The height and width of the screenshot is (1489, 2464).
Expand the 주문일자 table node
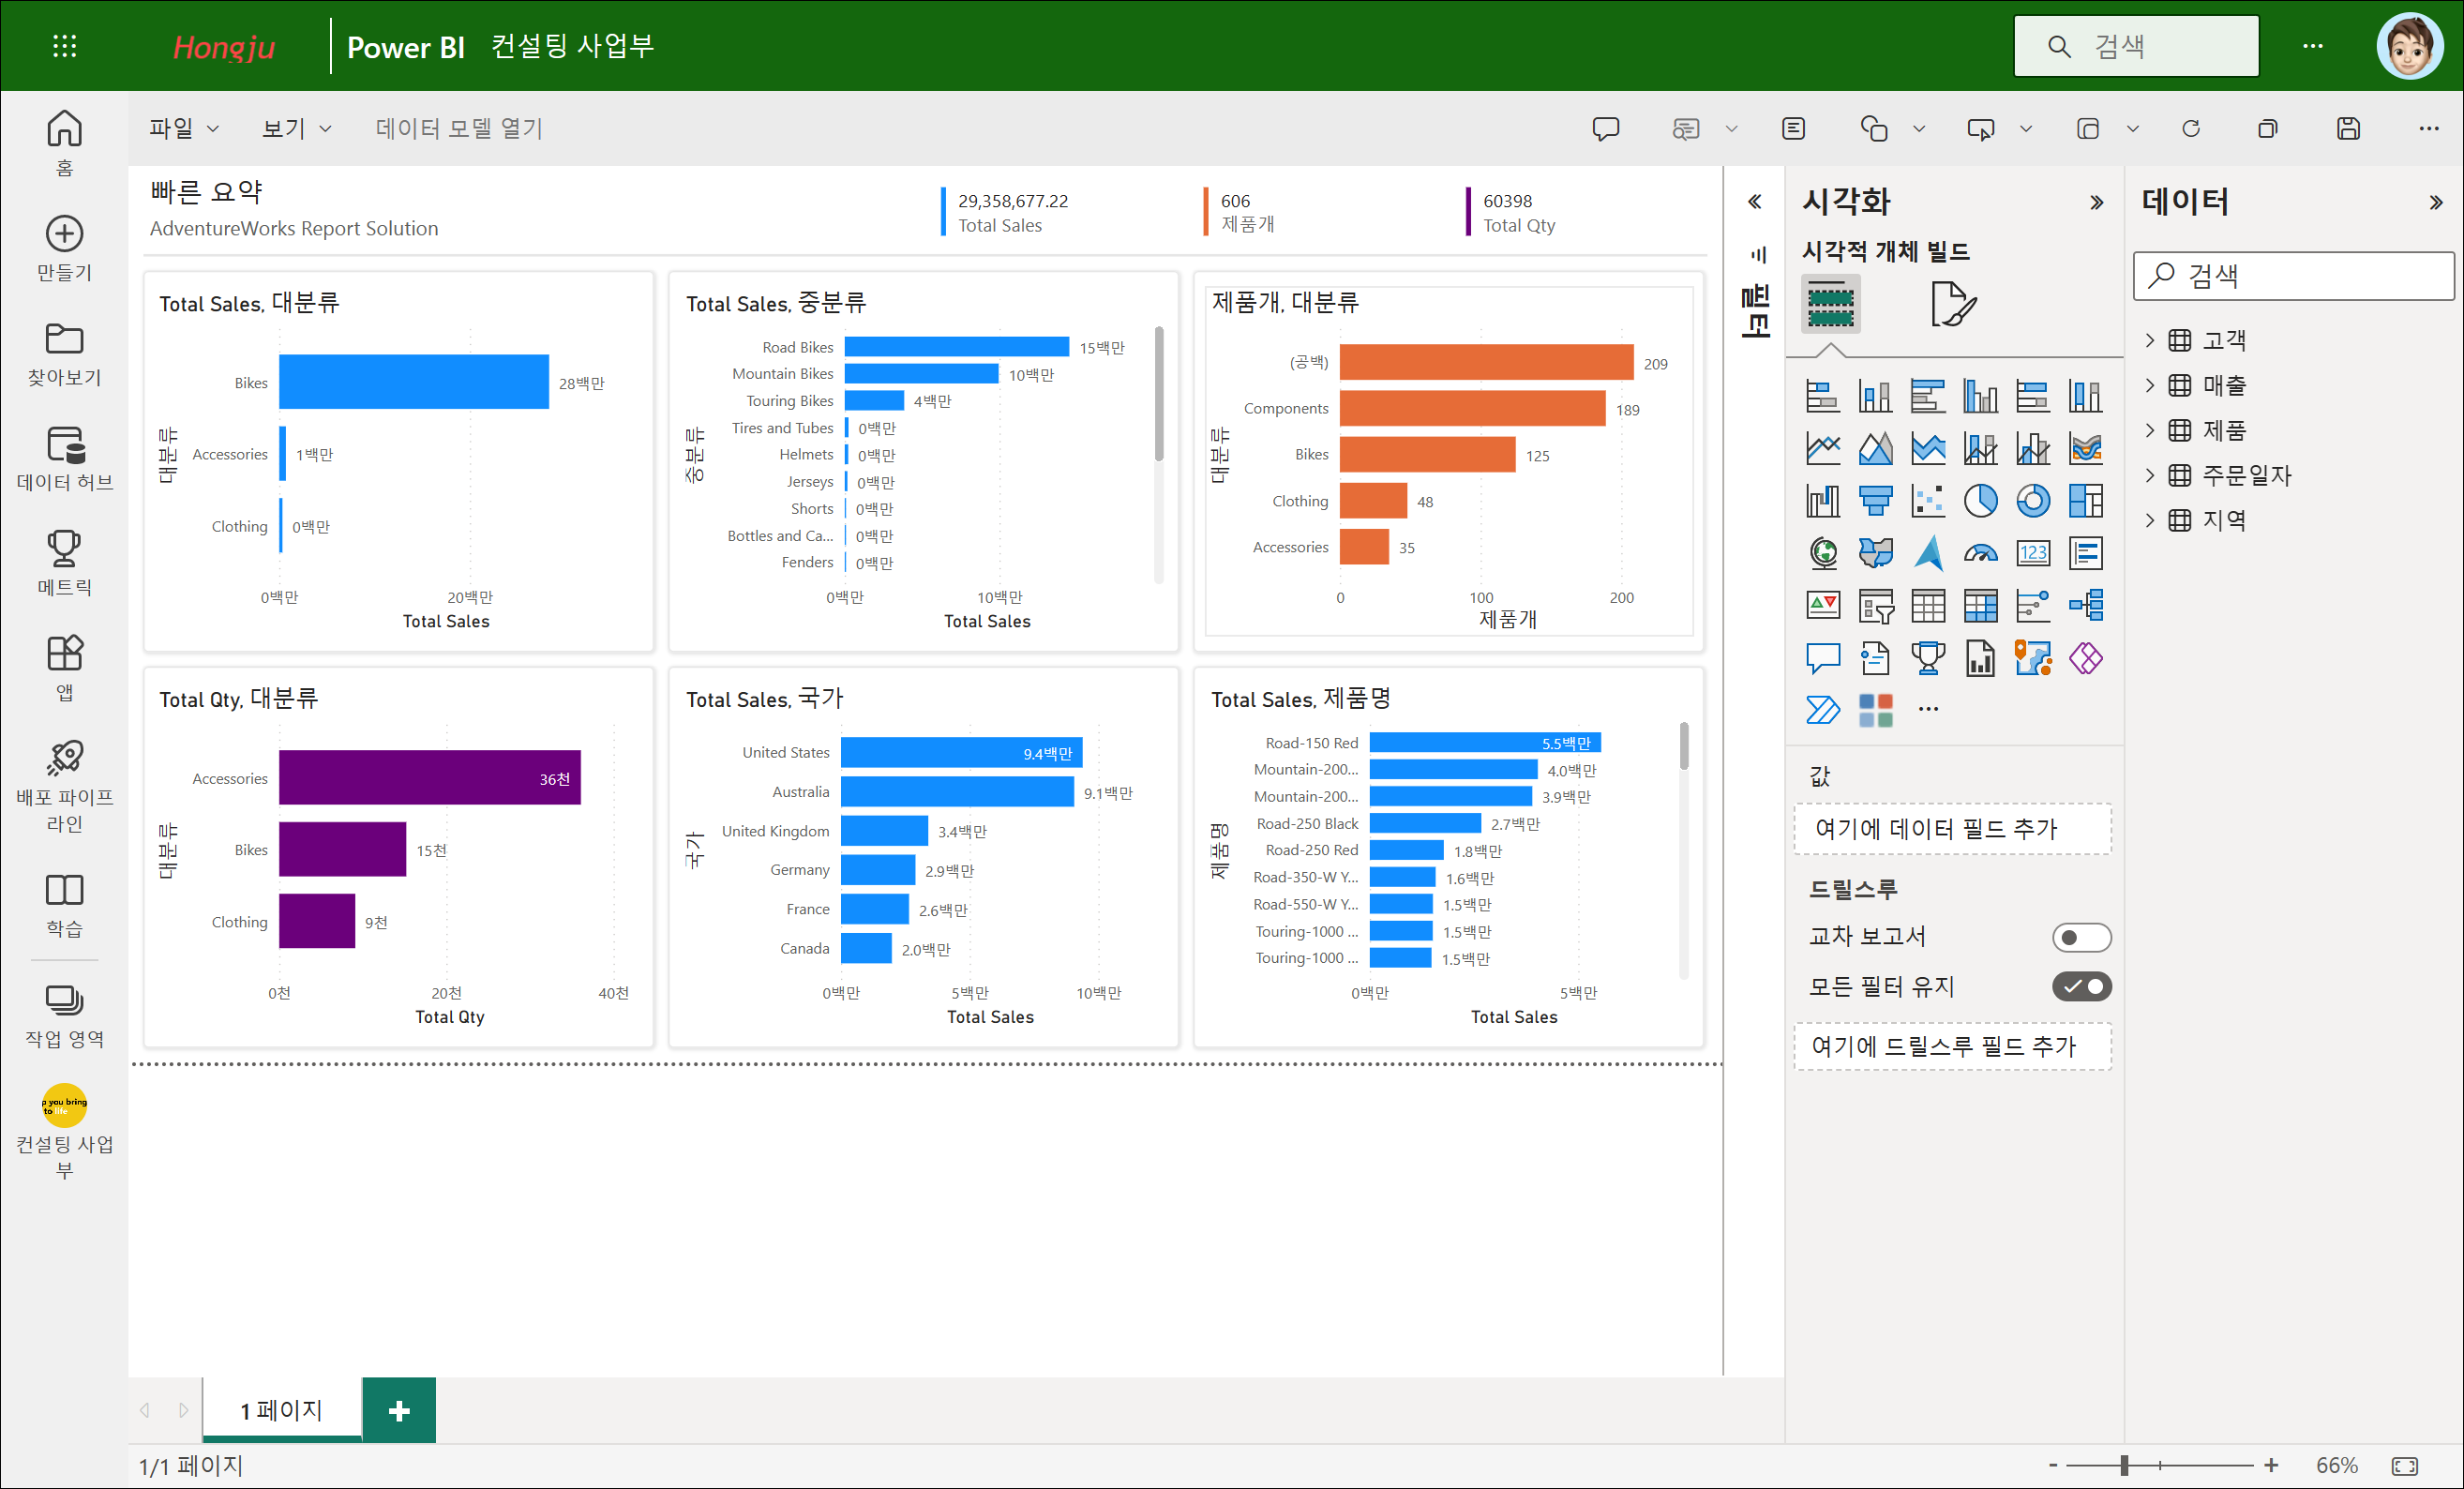click(x=2149, y=475)
